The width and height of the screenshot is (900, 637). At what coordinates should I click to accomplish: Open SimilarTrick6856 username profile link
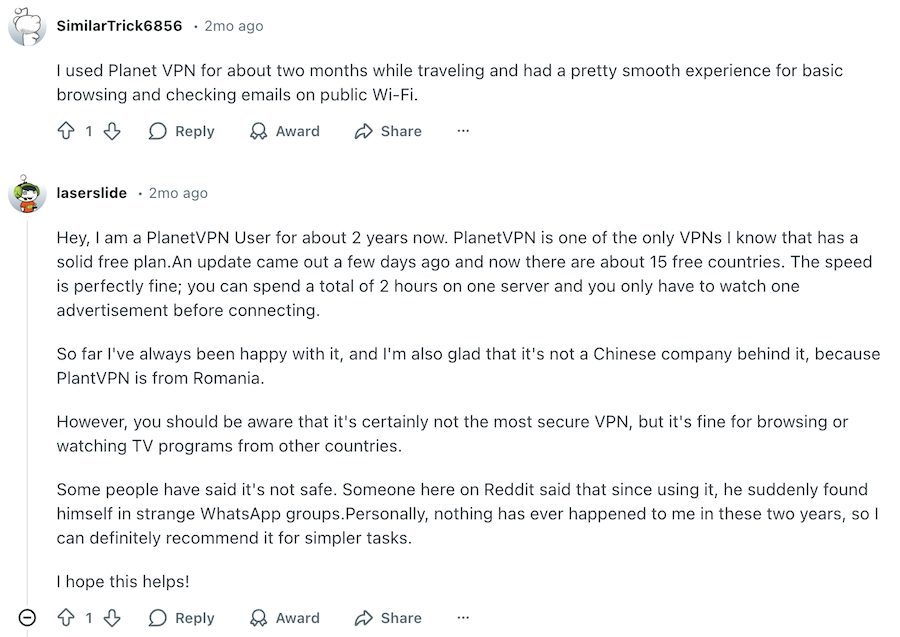coord(119,26)
